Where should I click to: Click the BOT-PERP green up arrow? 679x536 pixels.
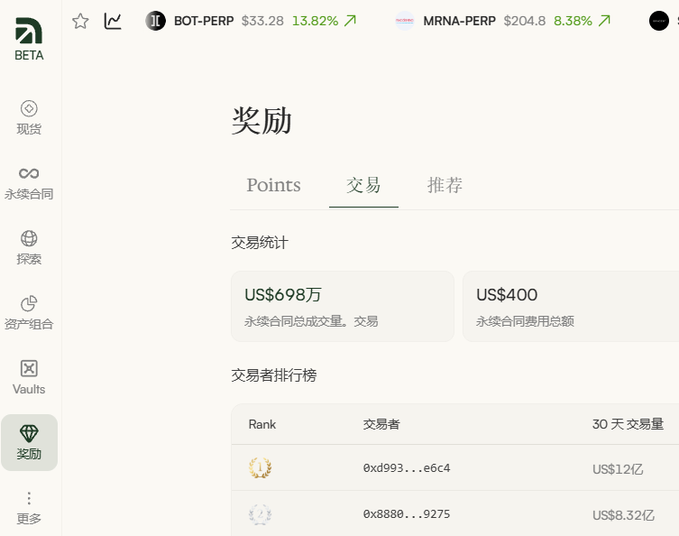(x=350, y=21)
